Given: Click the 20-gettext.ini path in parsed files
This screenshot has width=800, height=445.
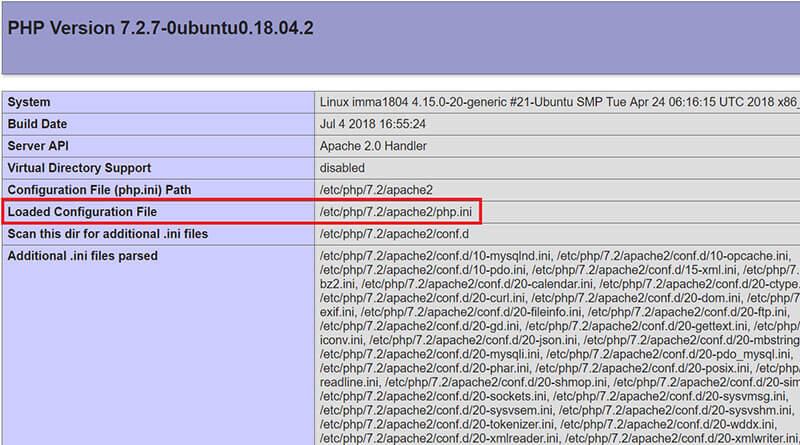Looking at the screenshot, I should coord(637,326).
